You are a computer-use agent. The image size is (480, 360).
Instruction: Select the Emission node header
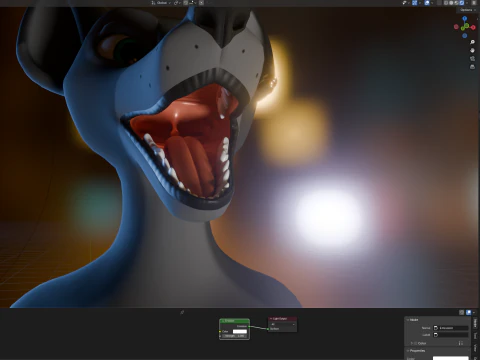(234, 321)
